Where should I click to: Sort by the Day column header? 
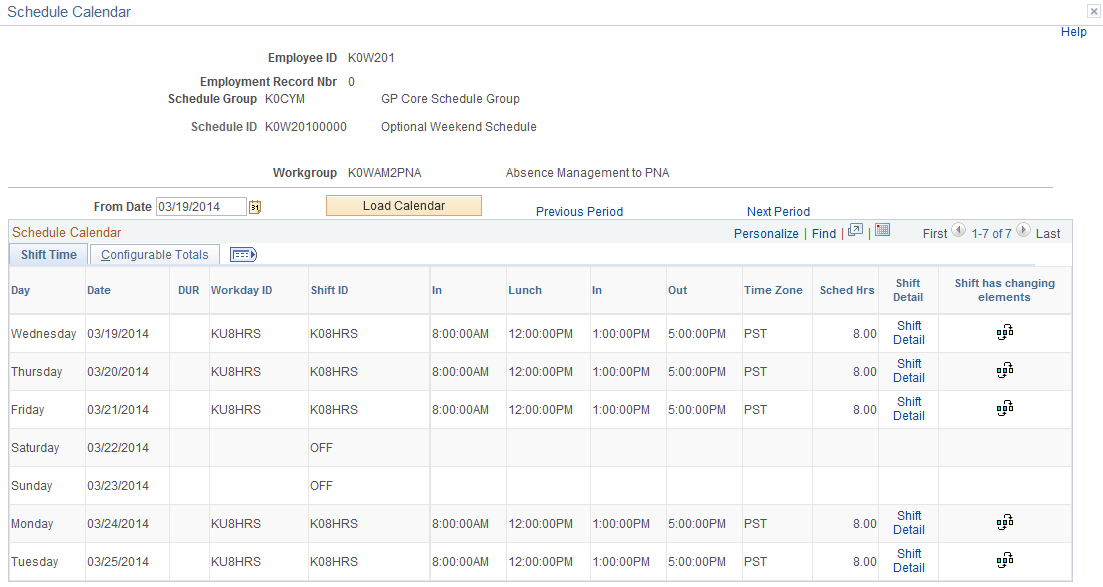20,290
